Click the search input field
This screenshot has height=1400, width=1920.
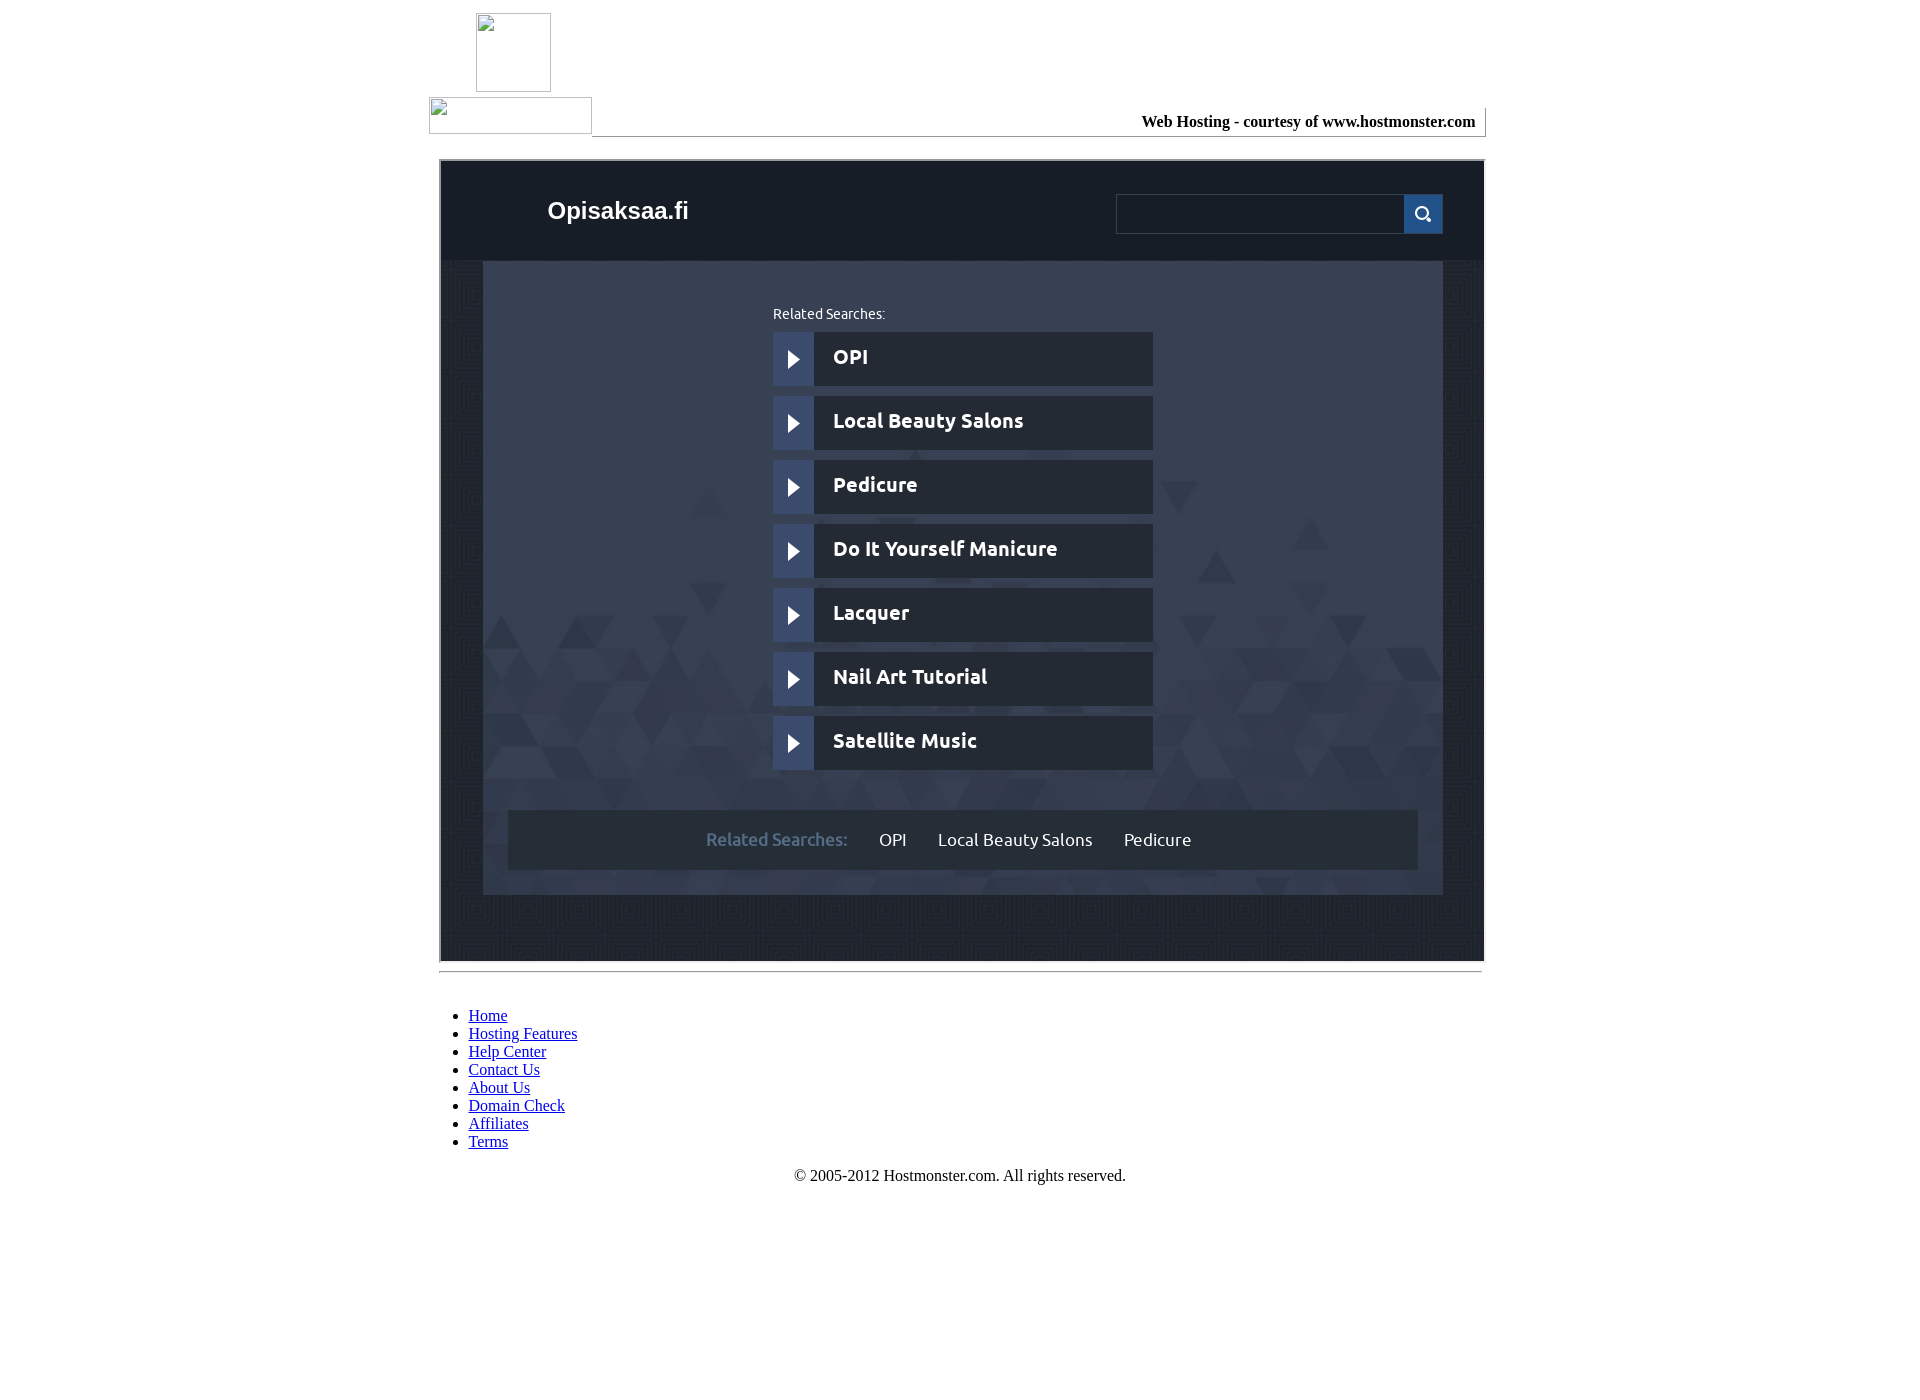[1258, 213]
